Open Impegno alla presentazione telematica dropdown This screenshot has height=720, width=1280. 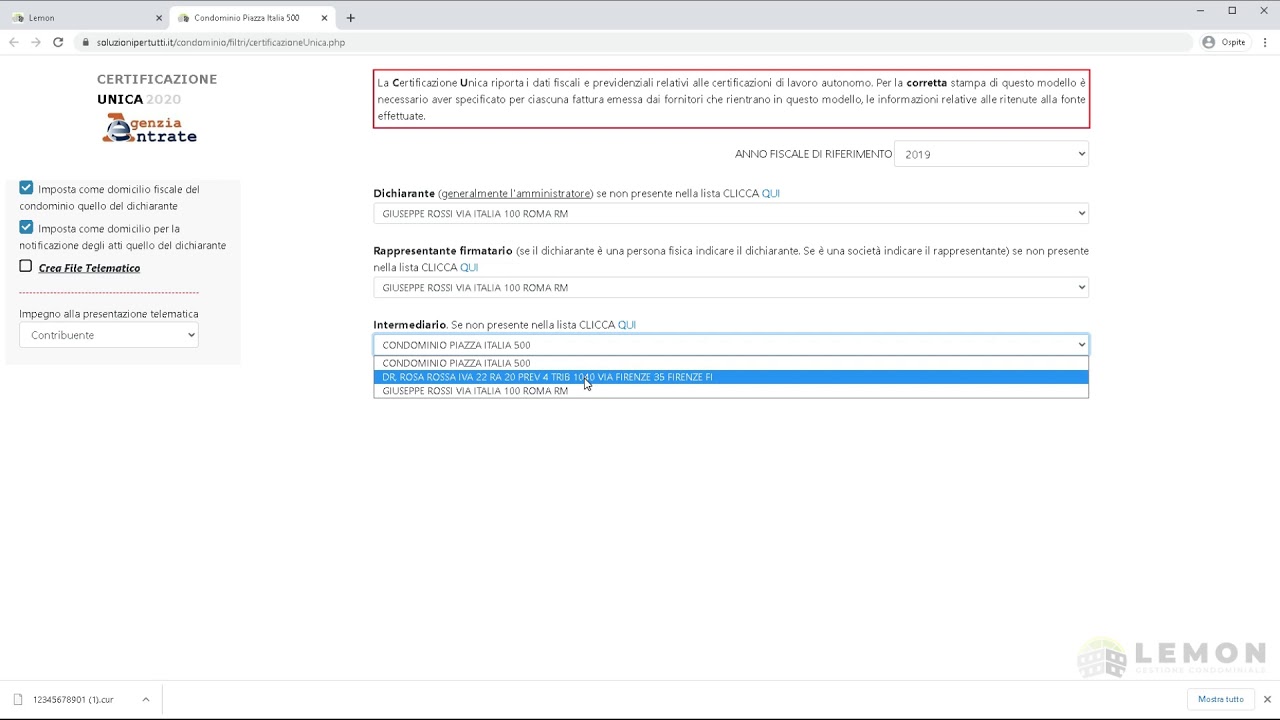pos(109,335)
